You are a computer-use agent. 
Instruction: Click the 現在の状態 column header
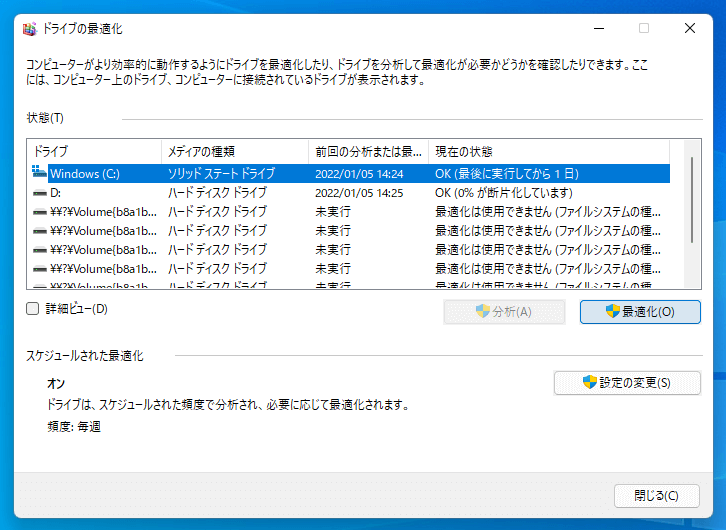(549, 151)
